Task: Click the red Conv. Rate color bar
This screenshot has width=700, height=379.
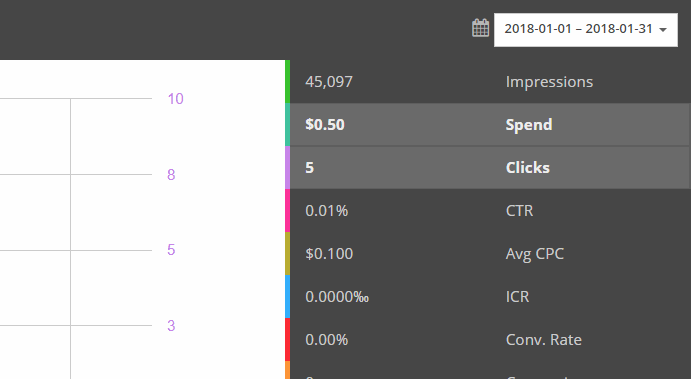Action: (x=288, y=340)
